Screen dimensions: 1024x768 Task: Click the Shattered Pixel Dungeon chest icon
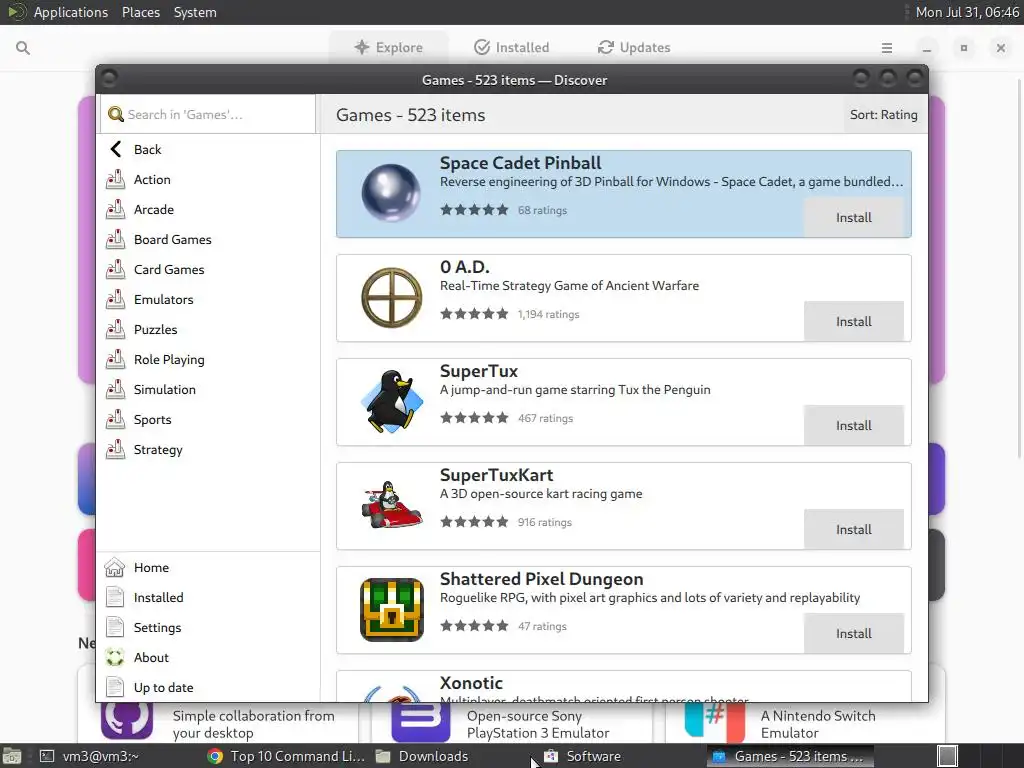tap(391, 610)
